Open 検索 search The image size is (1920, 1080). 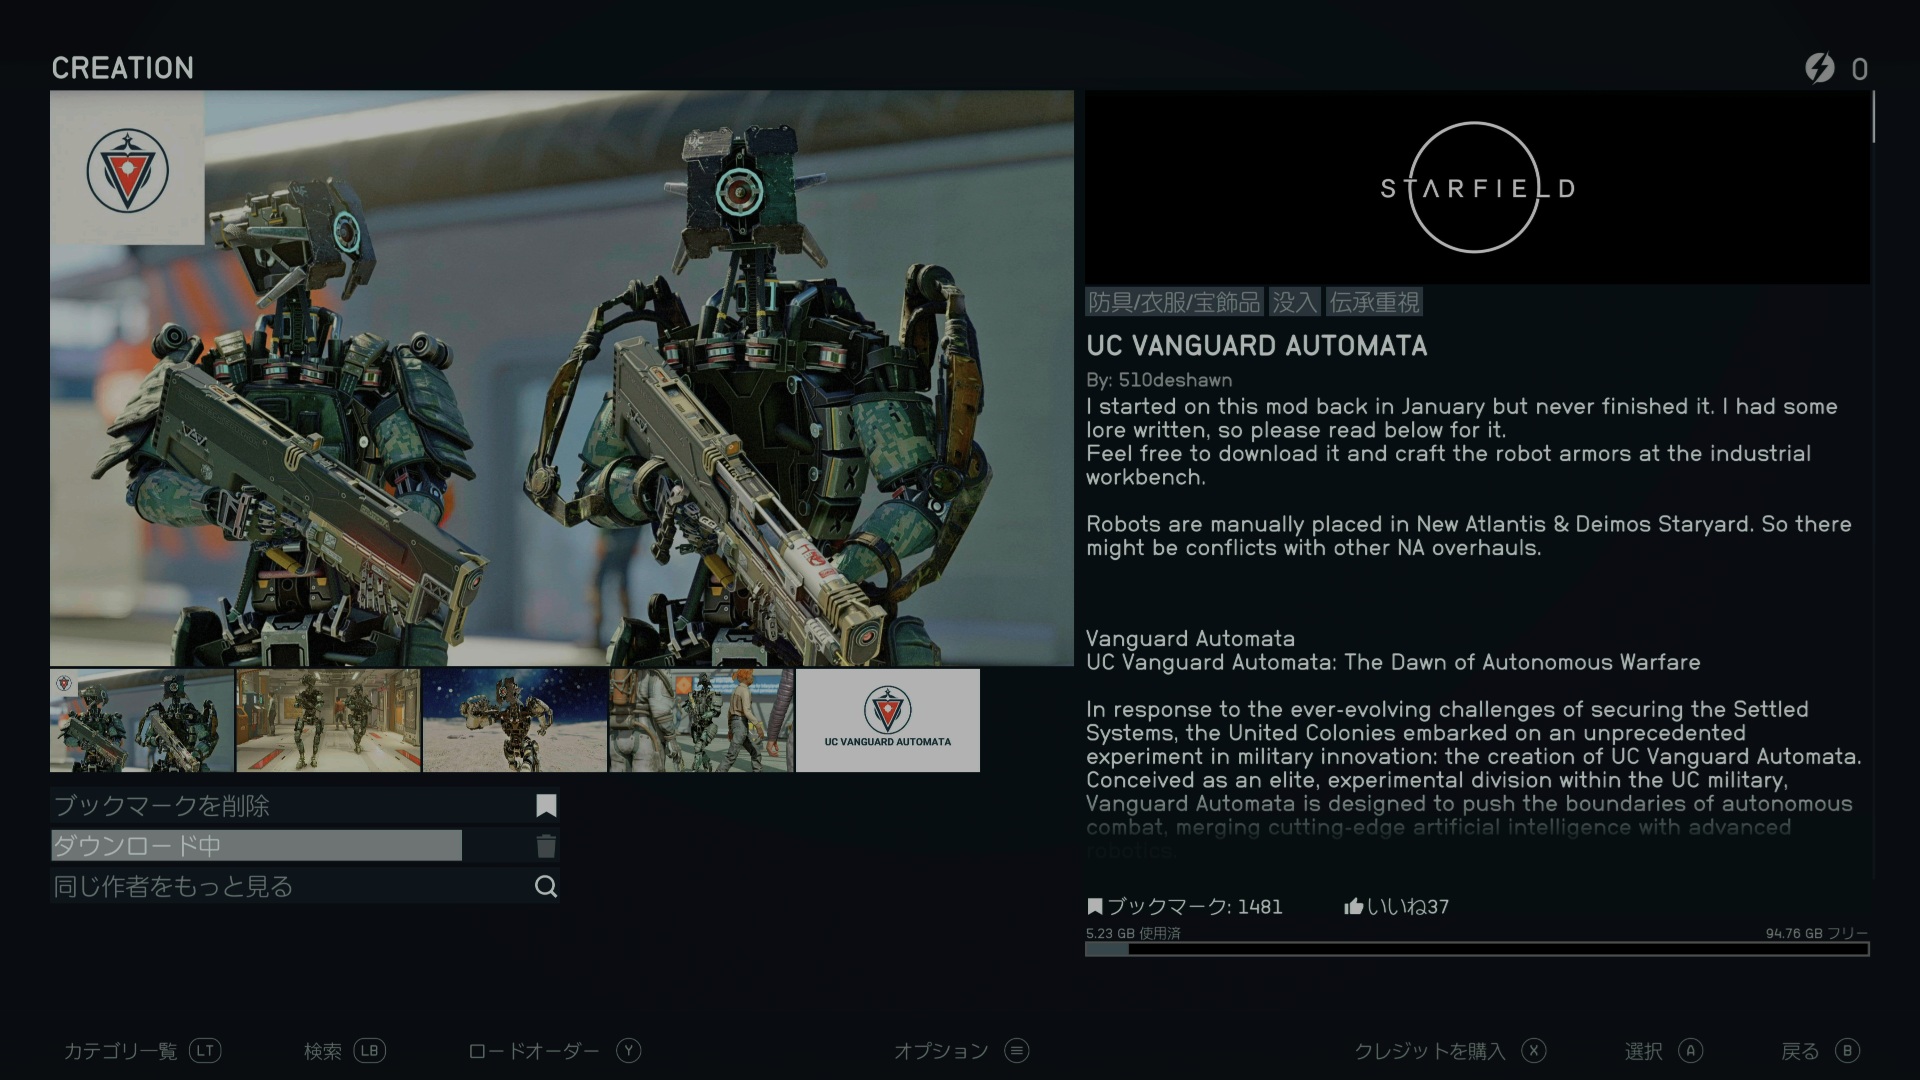pyautogui.click(x=323, y=1051)
